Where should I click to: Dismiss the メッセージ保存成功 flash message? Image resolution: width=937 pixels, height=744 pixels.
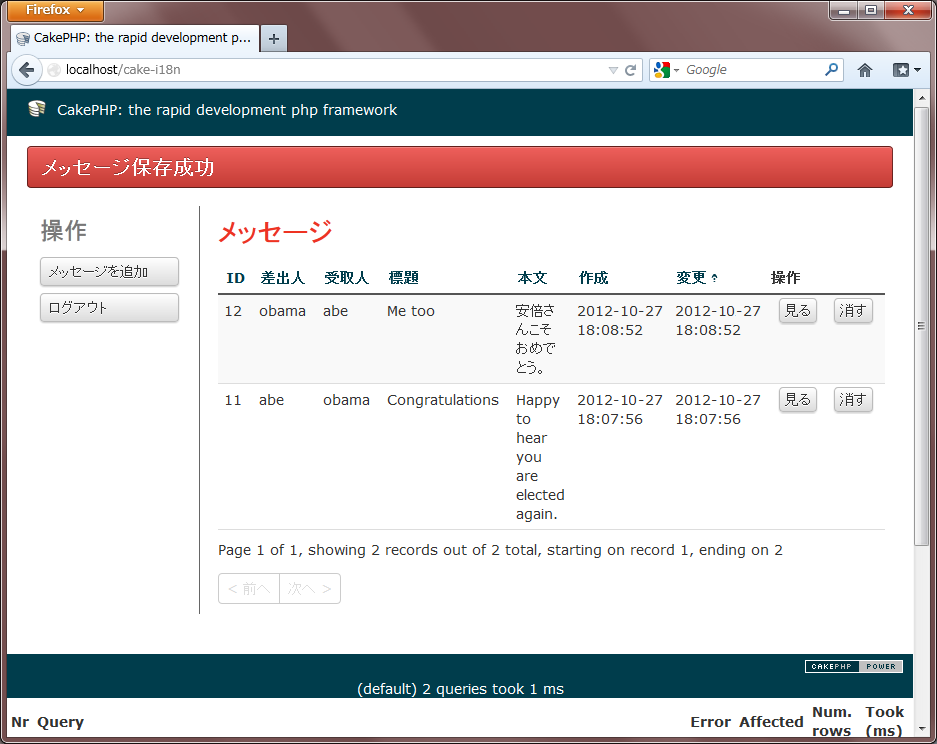tap(459, 167)
